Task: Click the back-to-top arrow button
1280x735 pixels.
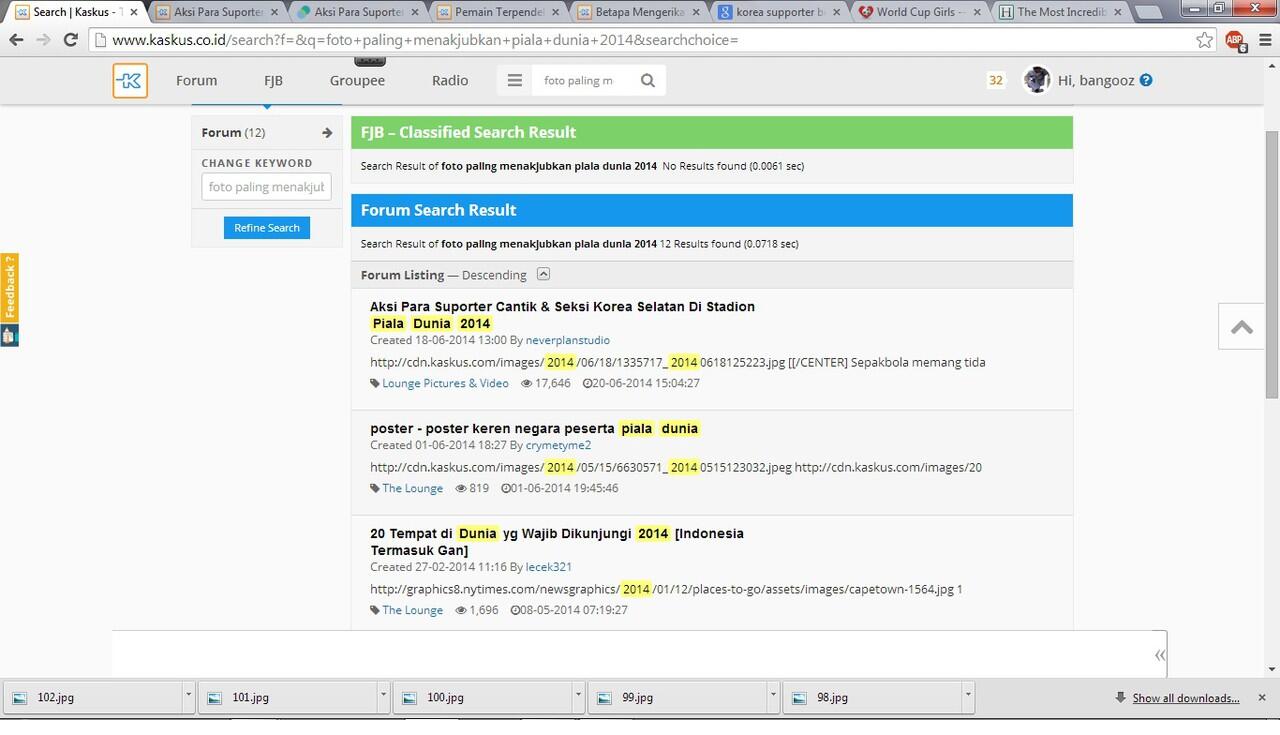Action: click(x=1242, y=327)
